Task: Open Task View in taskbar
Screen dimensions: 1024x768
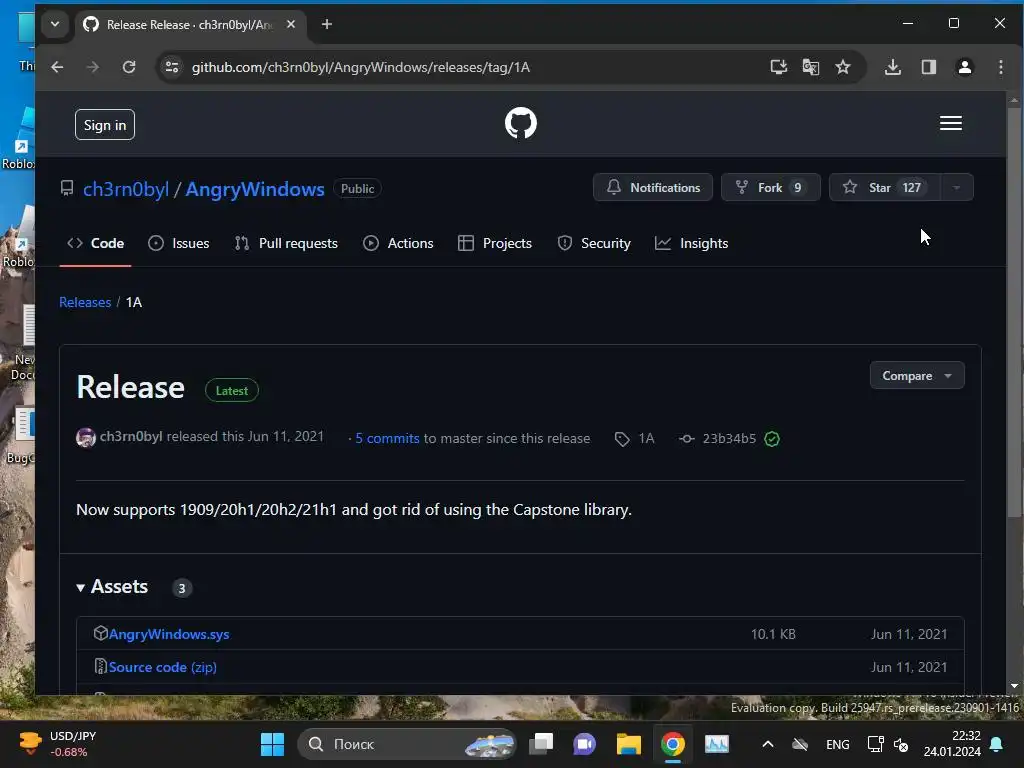Action: [541, 744]
